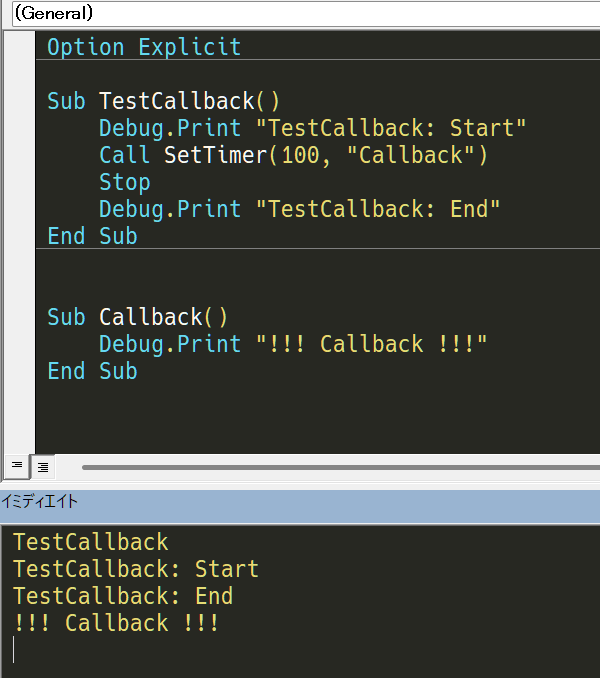Click the Debug.Print "TestCallback: End" line
This screenshot has height=678, width=600.
299,209
